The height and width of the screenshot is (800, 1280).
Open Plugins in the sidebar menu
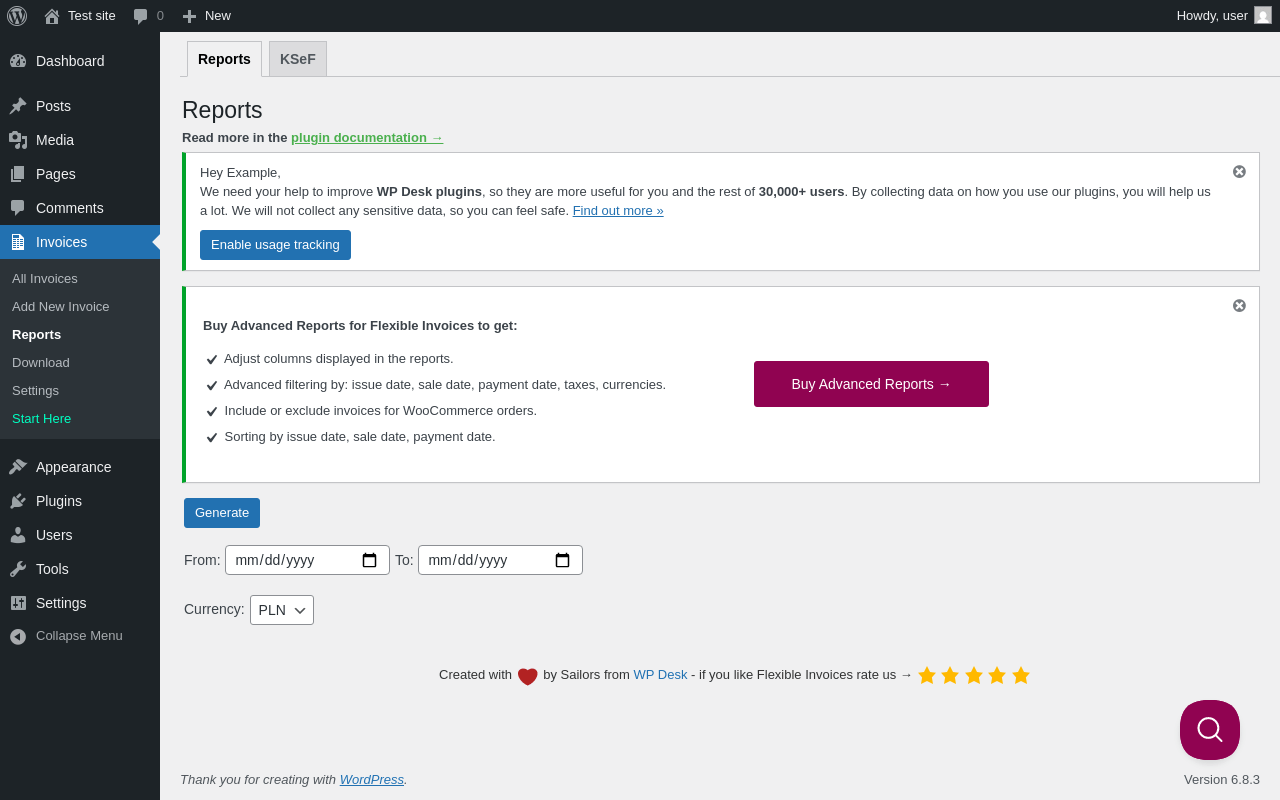(x=59, y=501)
